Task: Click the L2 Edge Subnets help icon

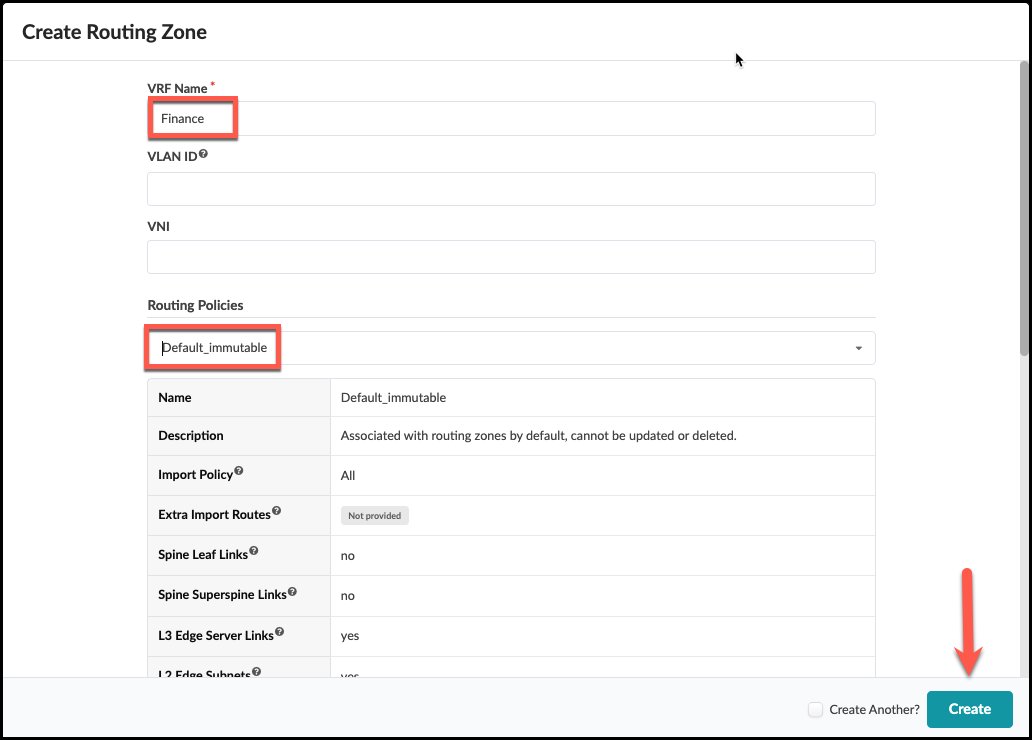Action: [257, 673]
